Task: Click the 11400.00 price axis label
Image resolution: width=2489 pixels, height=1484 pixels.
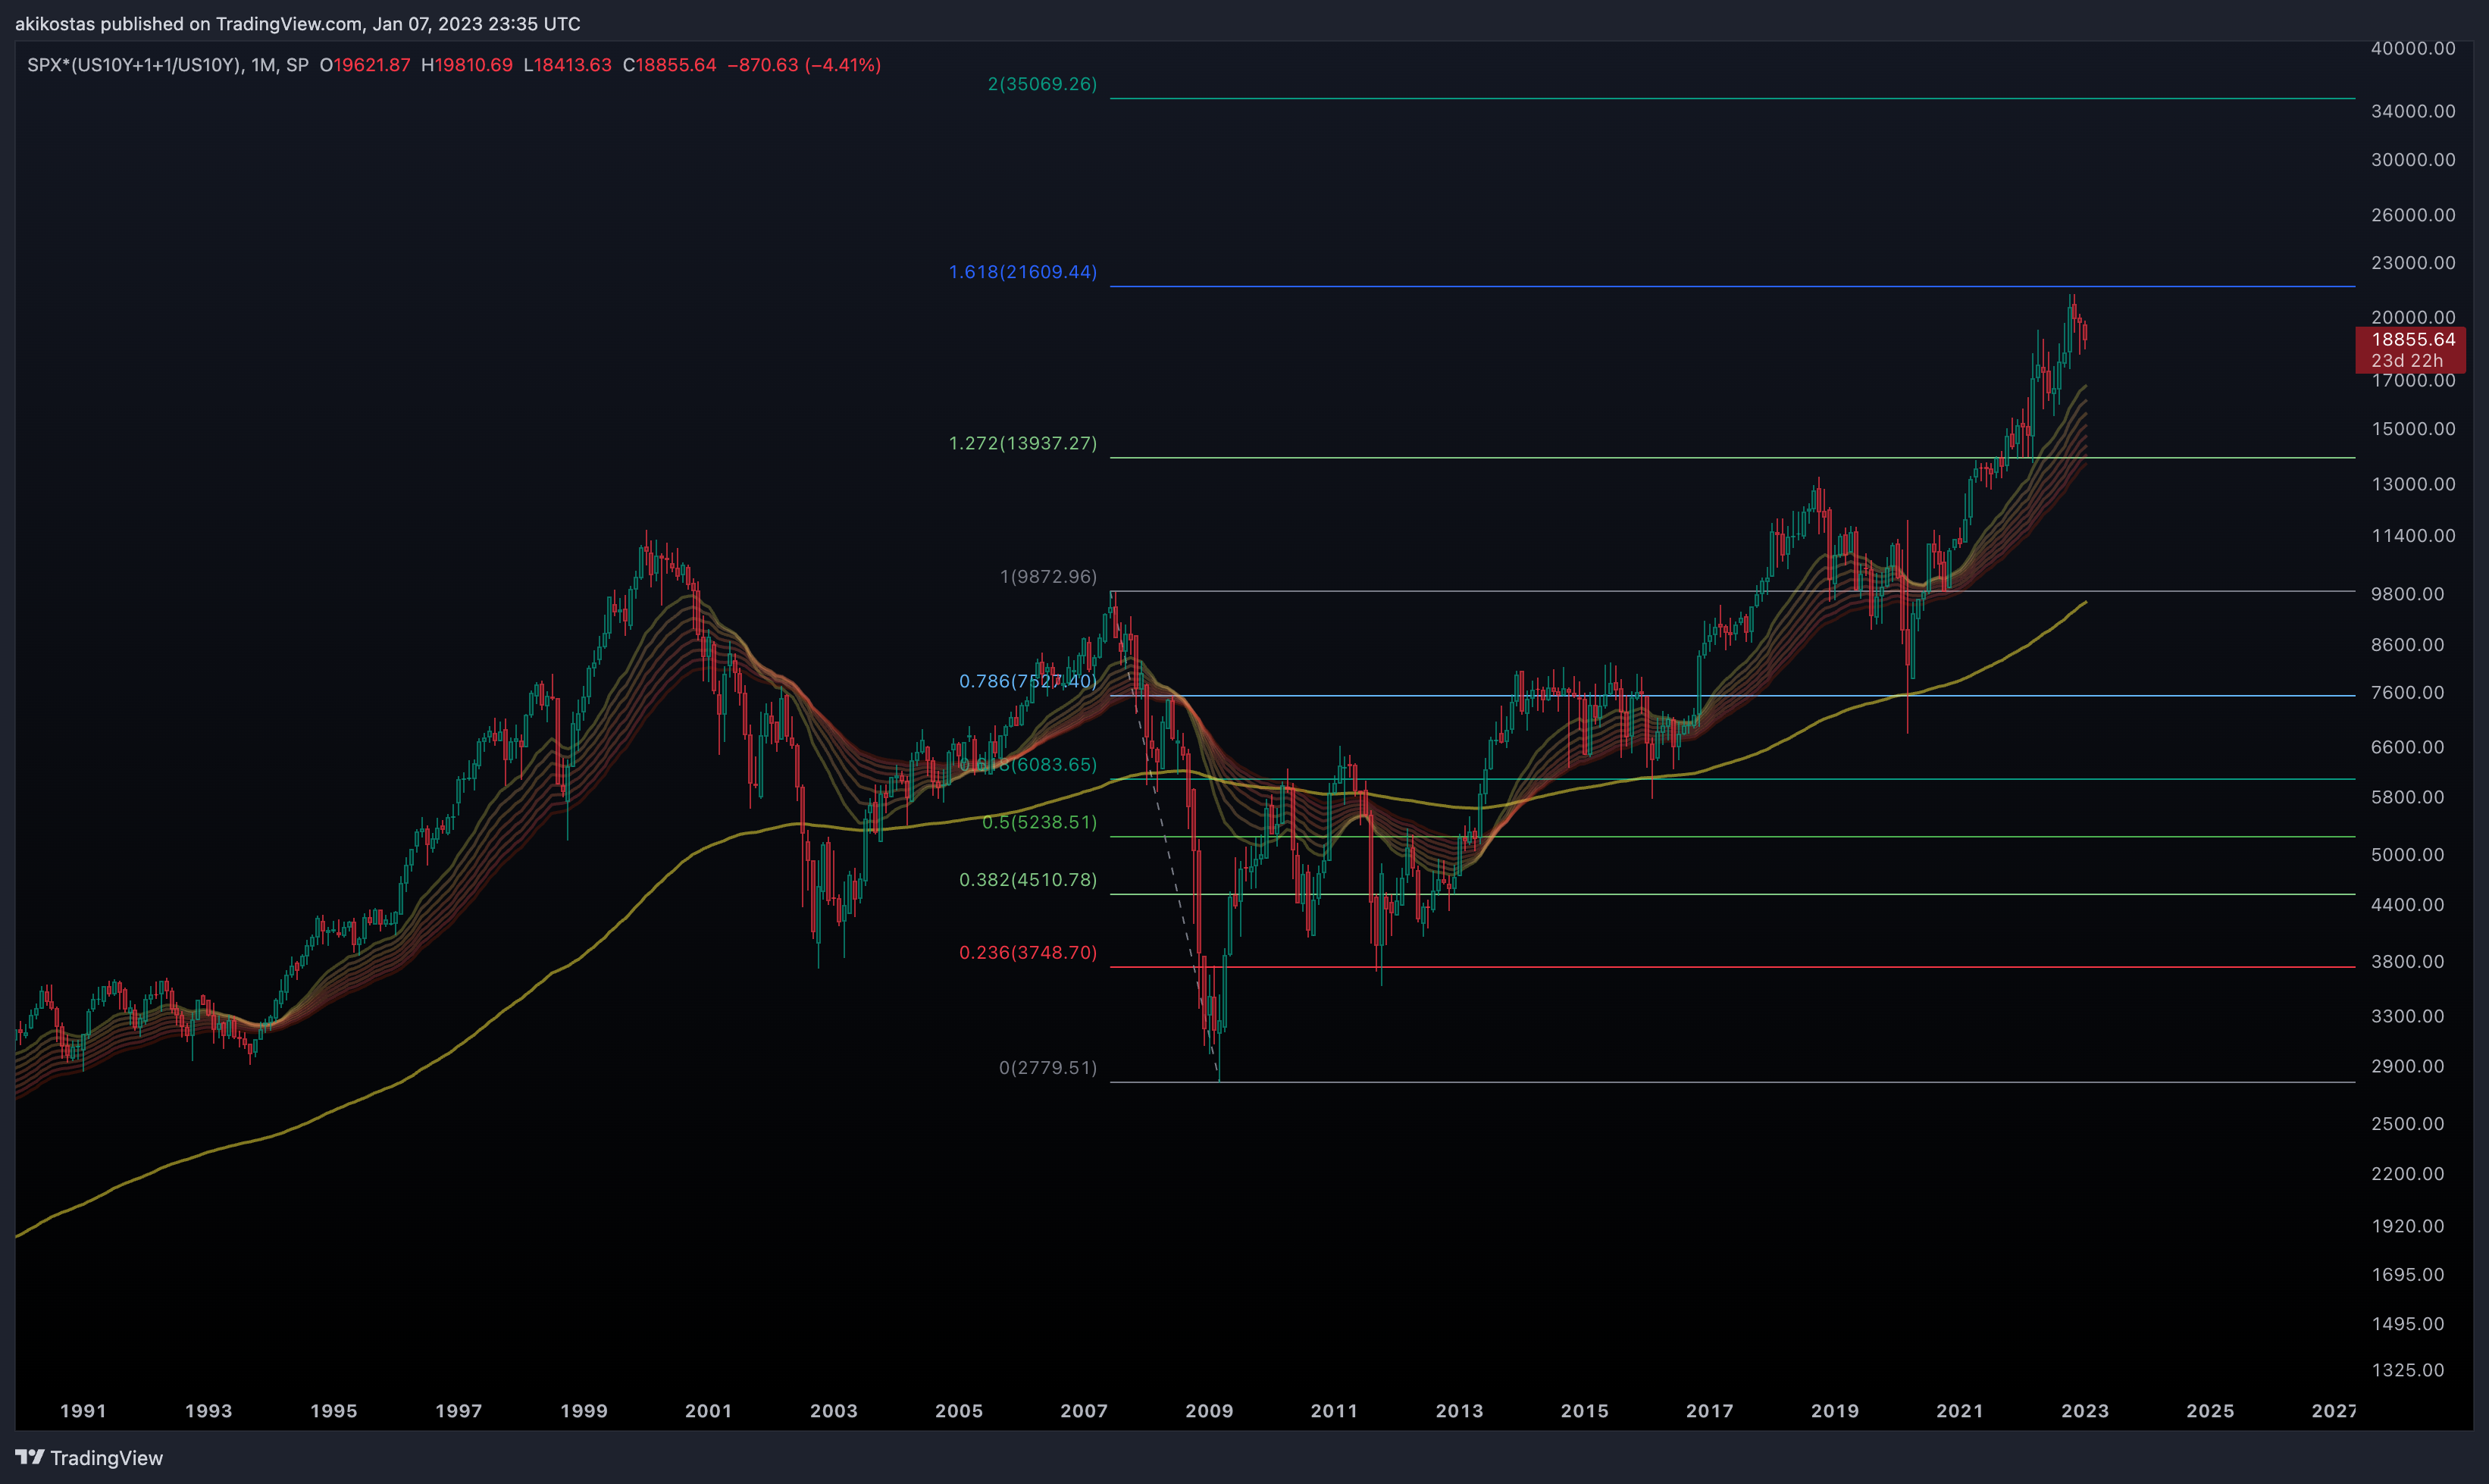Action: (x=2413, y=536)
